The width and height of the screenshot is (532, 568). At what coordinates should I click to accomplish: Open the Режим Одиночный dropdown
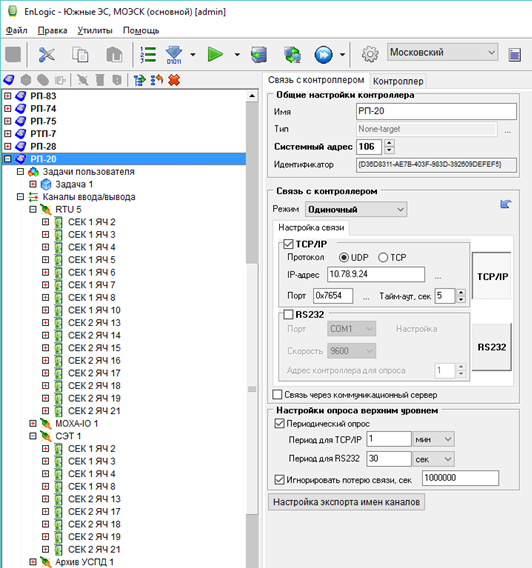tap(356, 209)
